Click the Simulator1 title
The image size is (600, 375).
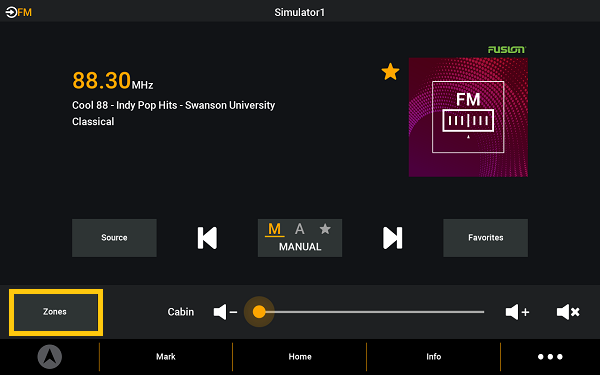point(300,12)
